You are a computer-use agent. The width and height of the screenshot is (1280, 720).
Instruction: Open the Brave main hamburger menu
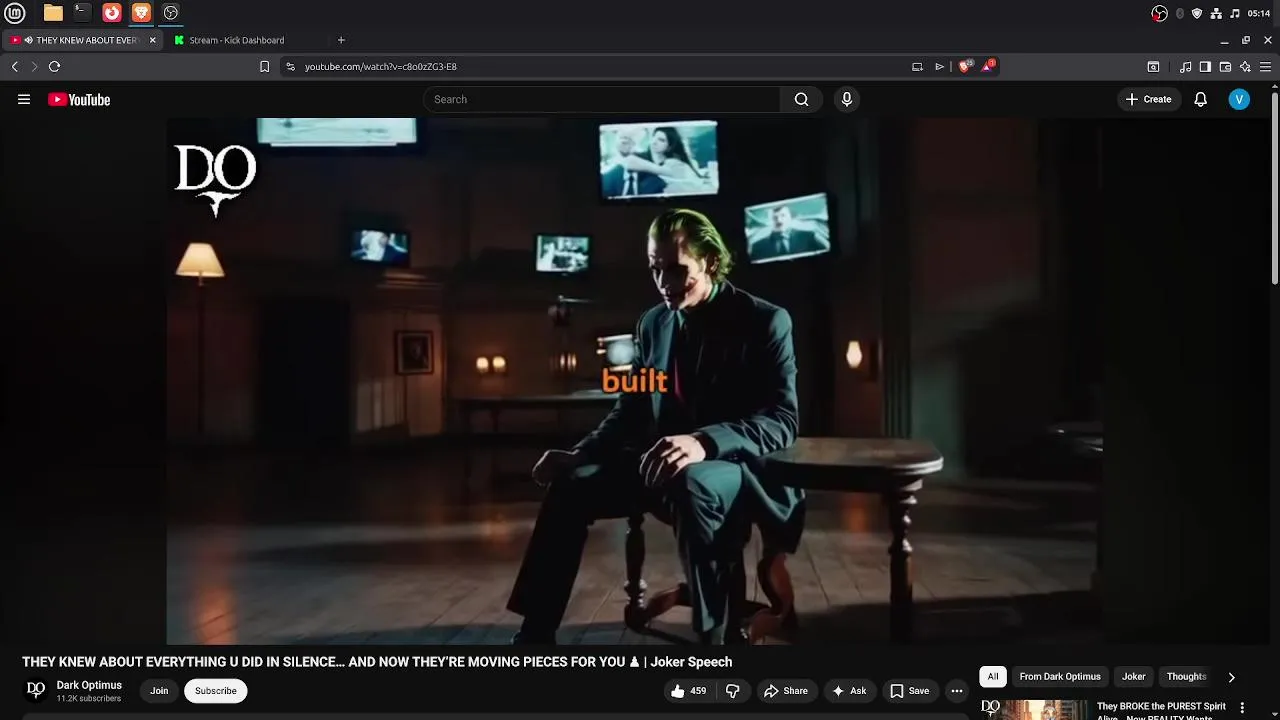pos(1265,67)
